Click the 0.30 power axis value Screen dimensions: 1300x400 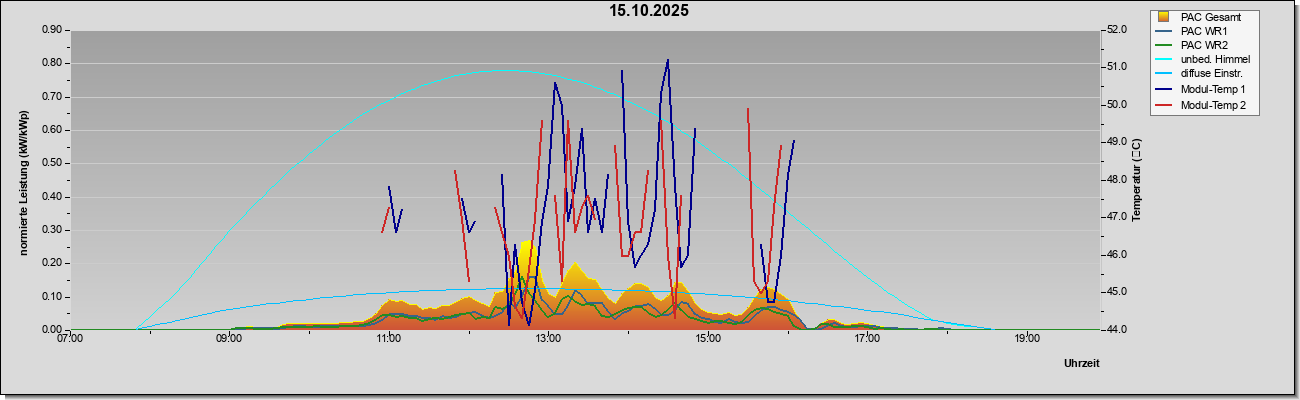pos(52,230)
